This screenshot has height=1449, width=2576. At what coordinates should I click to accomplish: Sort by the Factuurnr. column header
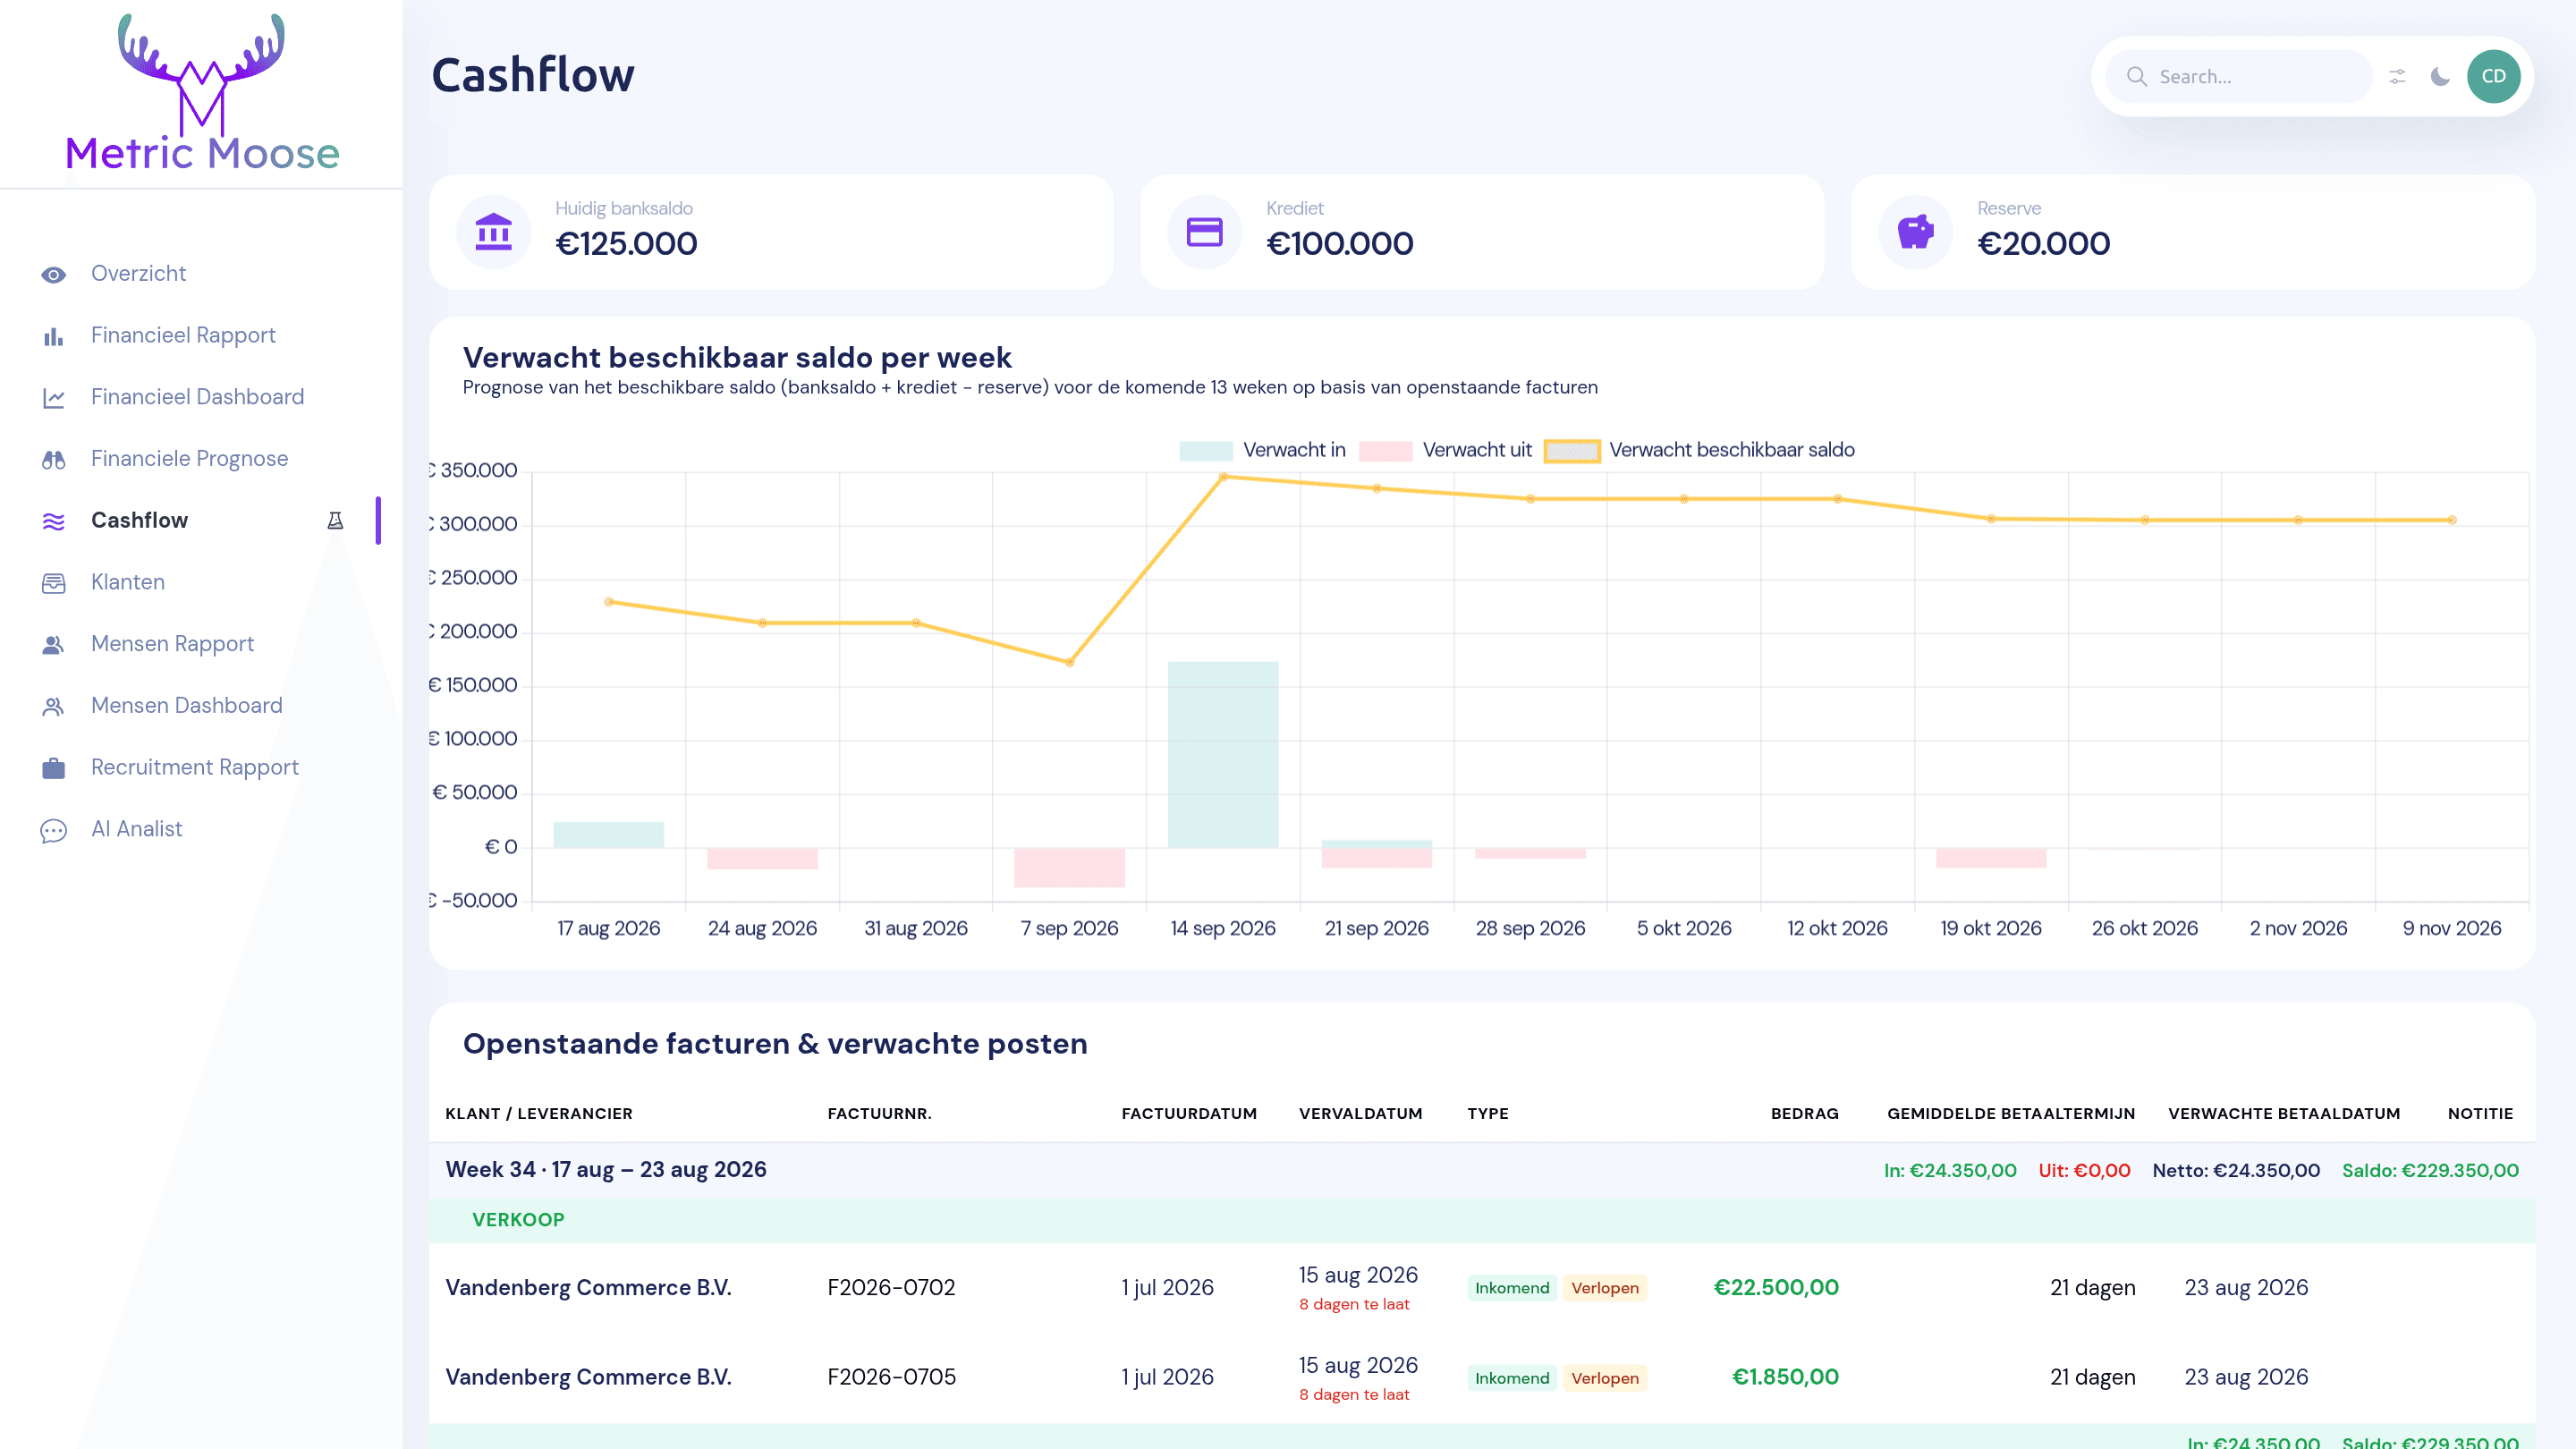tap(880, 1114)
